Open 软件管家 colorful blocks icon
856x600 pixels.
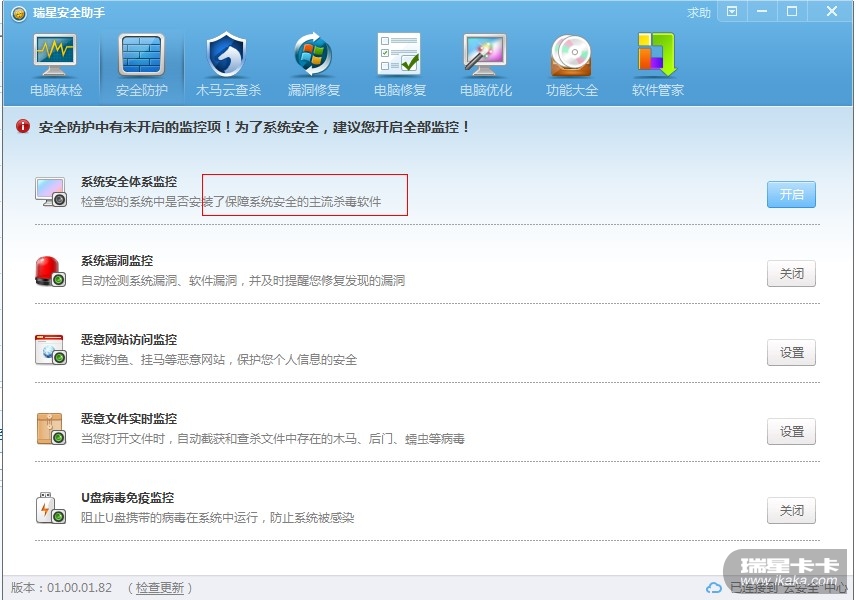657,54
